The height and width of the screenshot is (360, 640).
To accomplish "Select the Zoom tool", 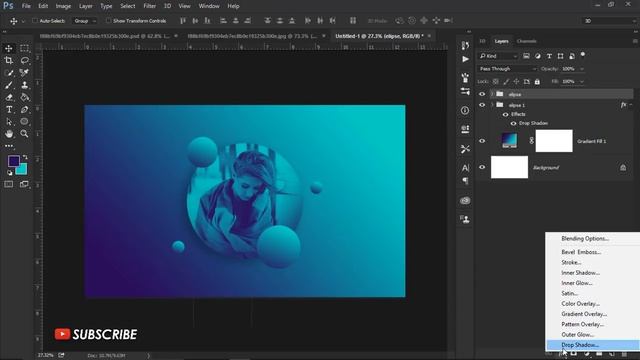I will [24, 133].
